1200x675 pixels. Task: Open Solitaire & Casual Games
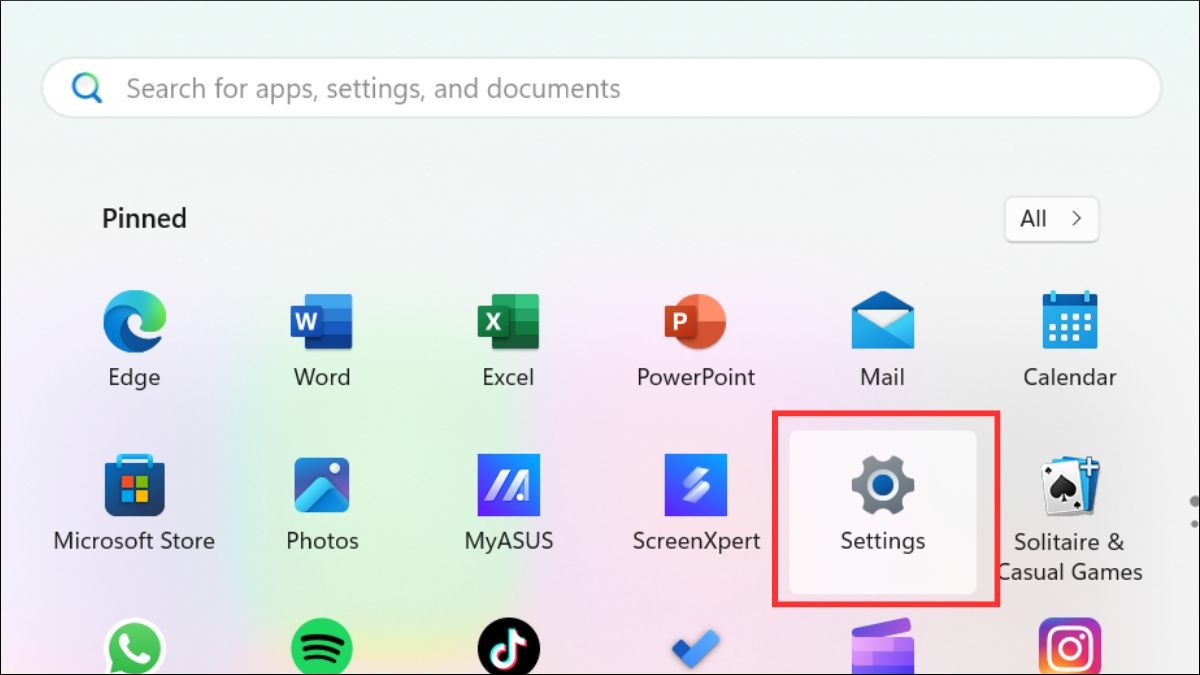click(x=1069, y=487)
